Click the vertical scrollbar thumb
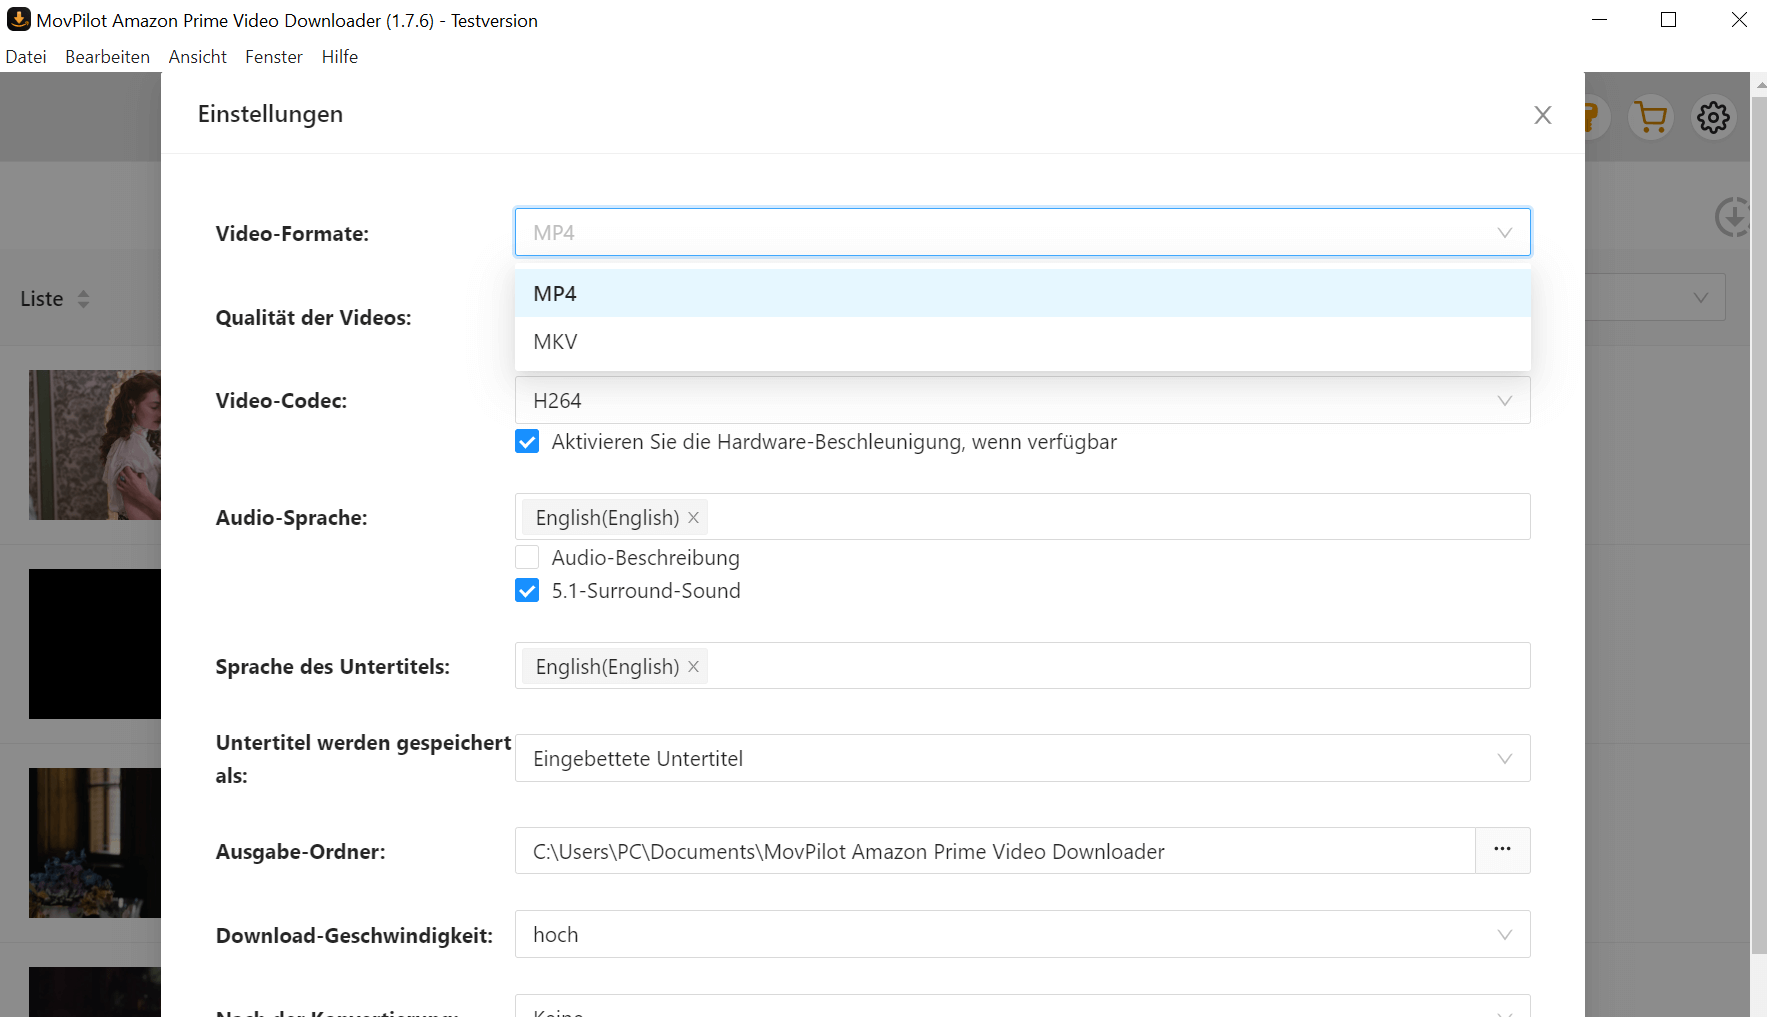Screen dimensions: 1767x1017 [1759, 525]
